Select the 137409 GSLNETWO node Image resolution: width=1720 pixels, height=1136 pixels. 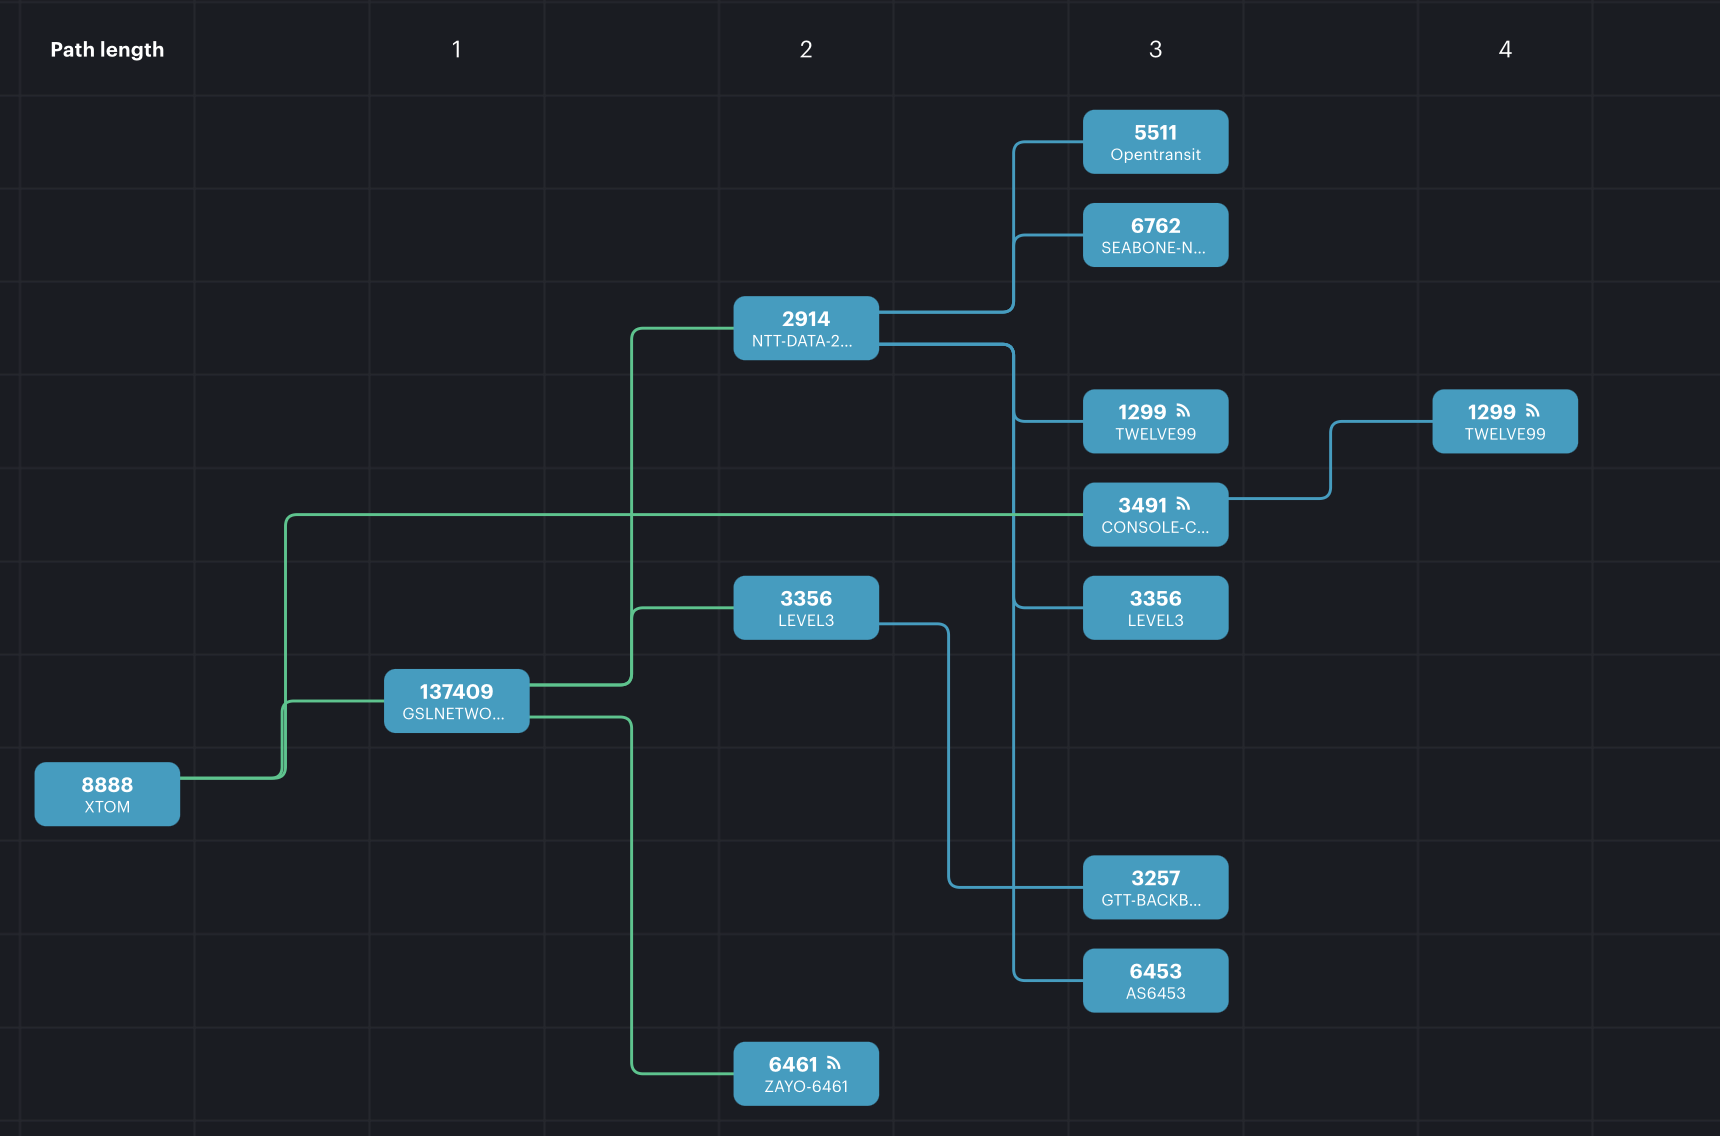pyautogui.click(x=456, y=701)
